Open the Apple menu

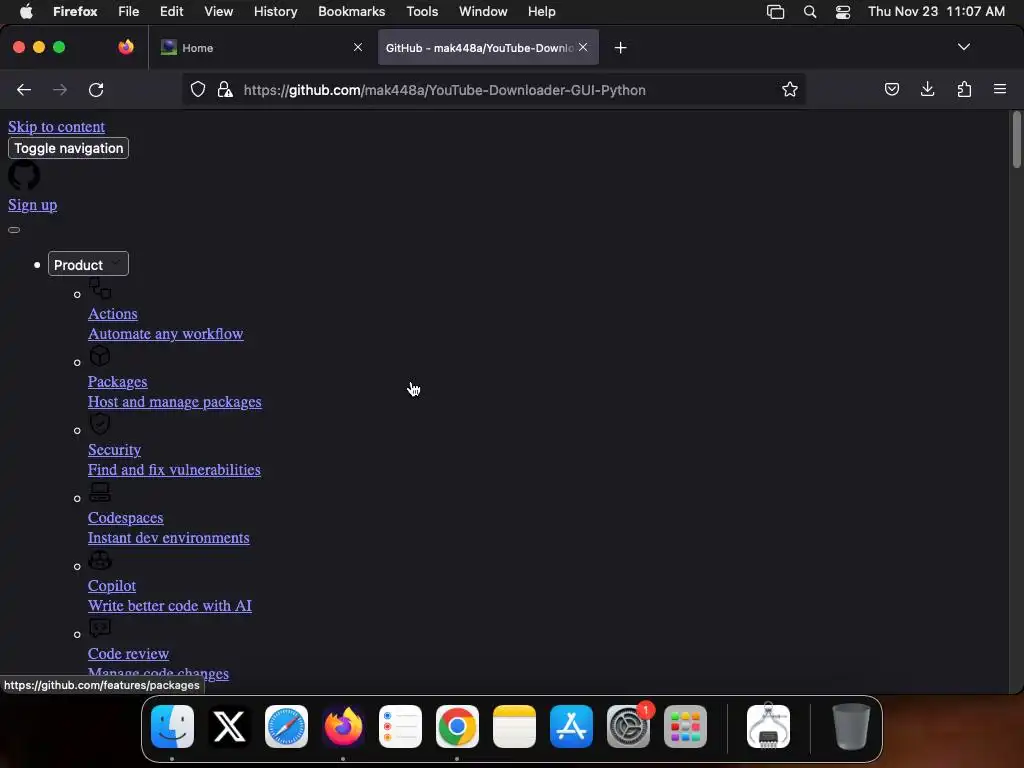pyautogui.click(x=26, y=12)
